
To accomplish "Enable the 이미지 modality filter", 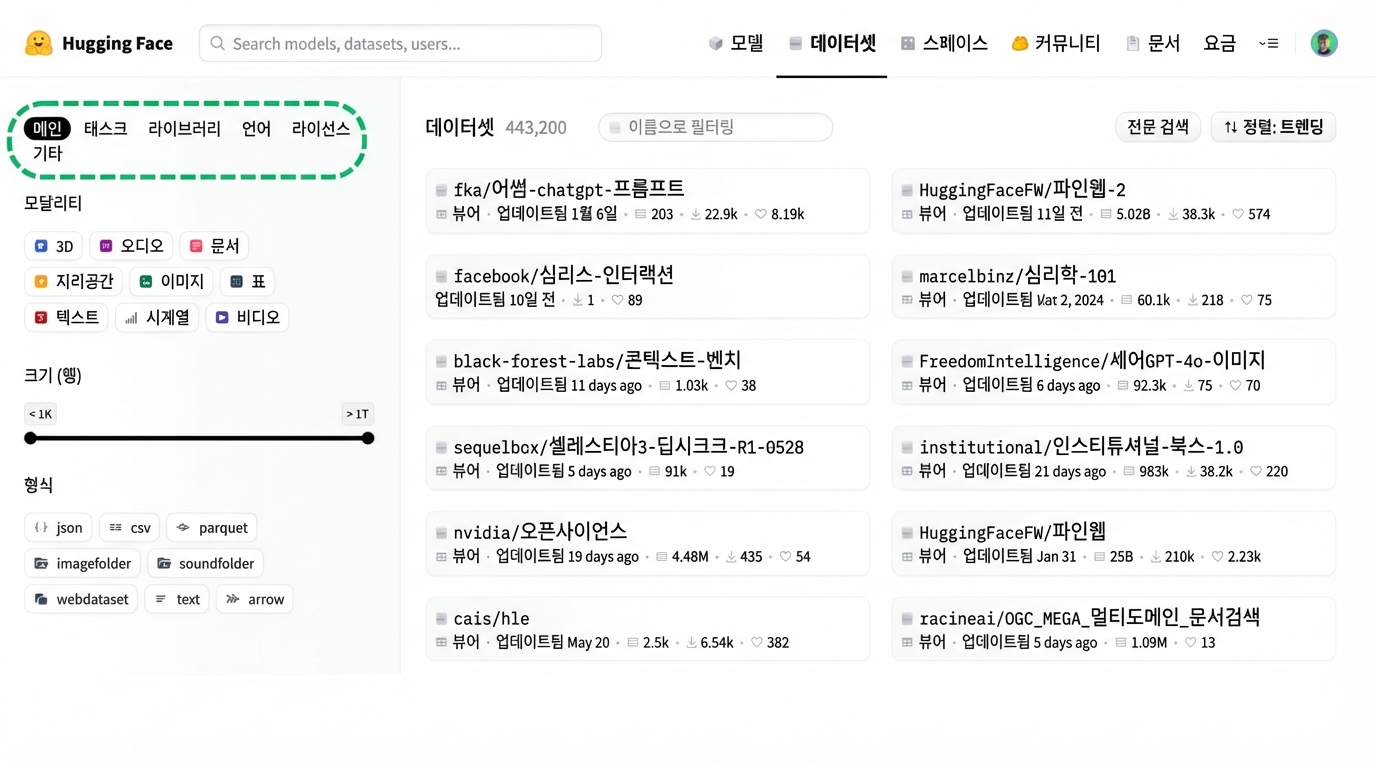I will click(171, 282).
